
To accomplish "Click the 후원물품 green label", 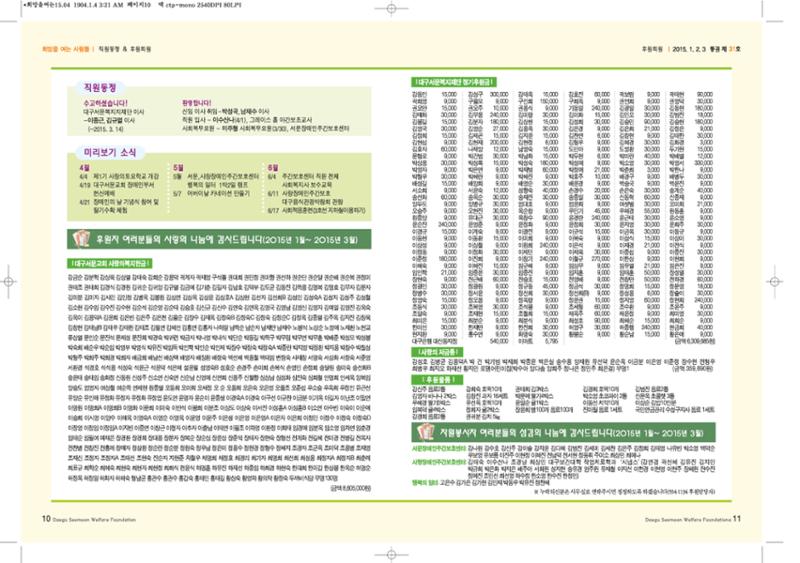I will pyautogui.click(x=437, y=379).
